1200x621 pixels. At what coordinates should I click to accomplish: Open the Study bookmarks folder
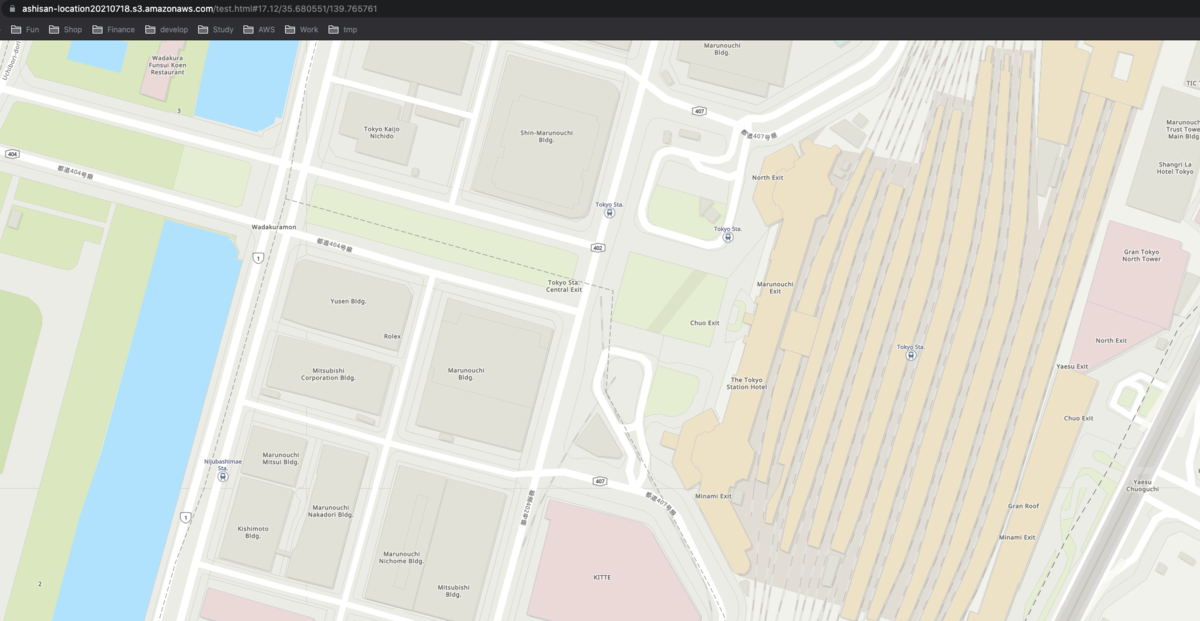click(215, 29)
